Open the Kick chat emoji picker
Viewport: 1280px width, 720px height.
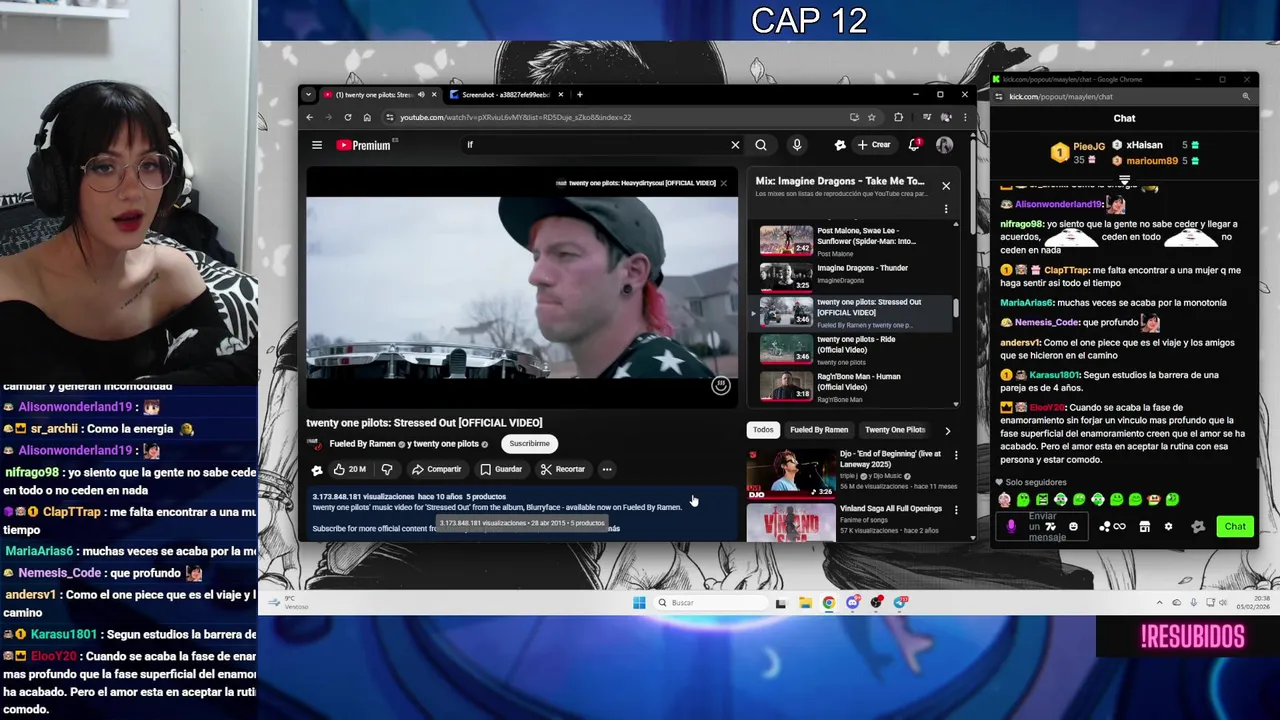1073,527
